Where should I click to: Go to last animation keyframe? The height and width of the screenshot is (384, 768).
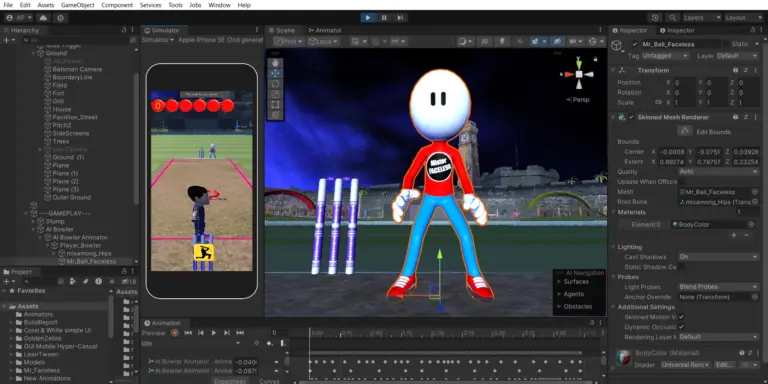[x=240, y=333]
